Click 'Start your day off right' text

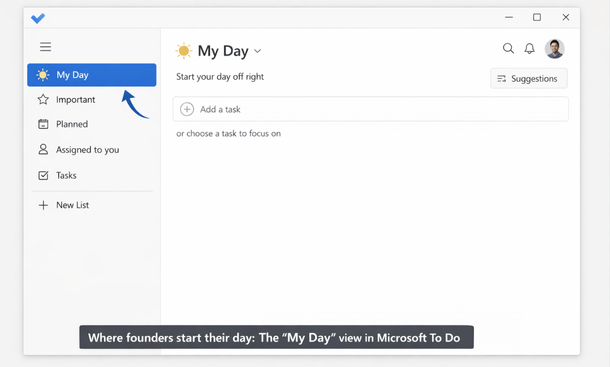click(220, 77)
